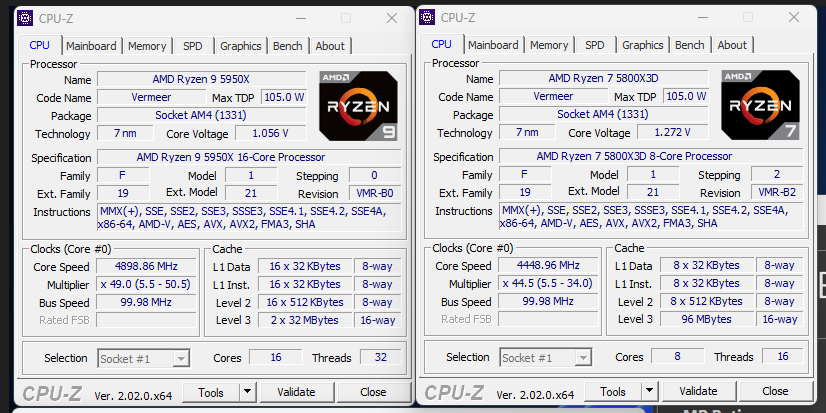Click the name field AMD Ryzen 7 5800X3D
The image size is (826, 413).
click(603, 78)
